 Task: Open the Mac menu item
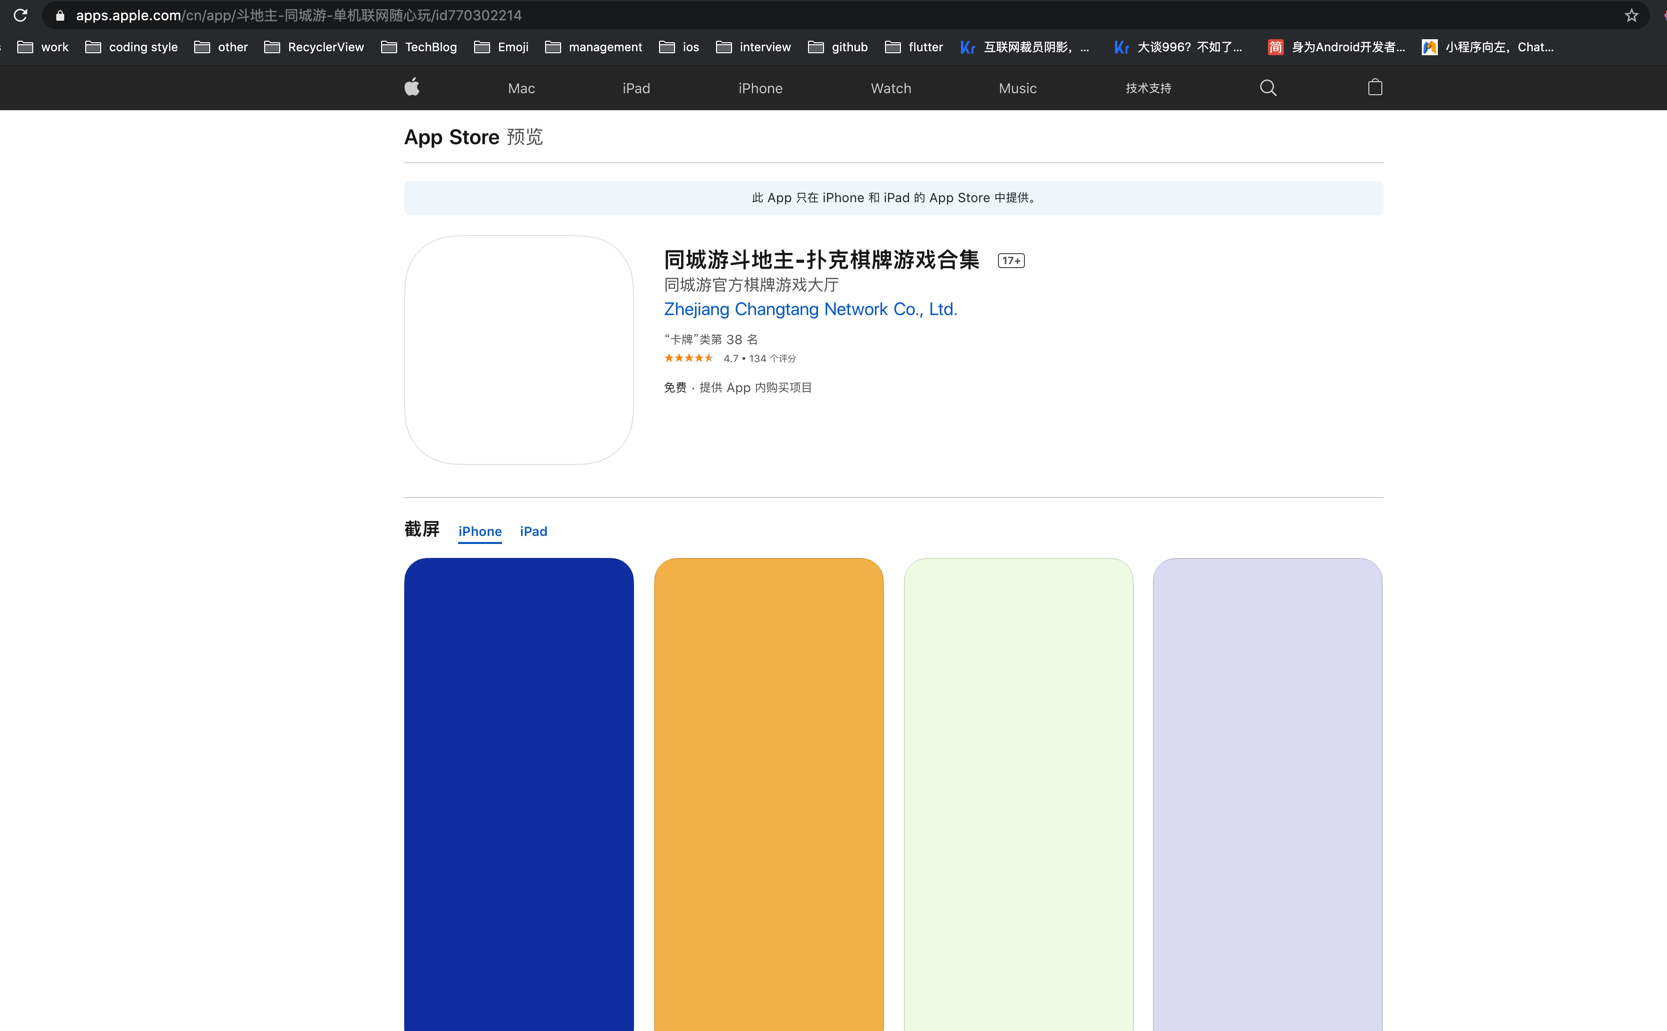[x=521, y=88]
